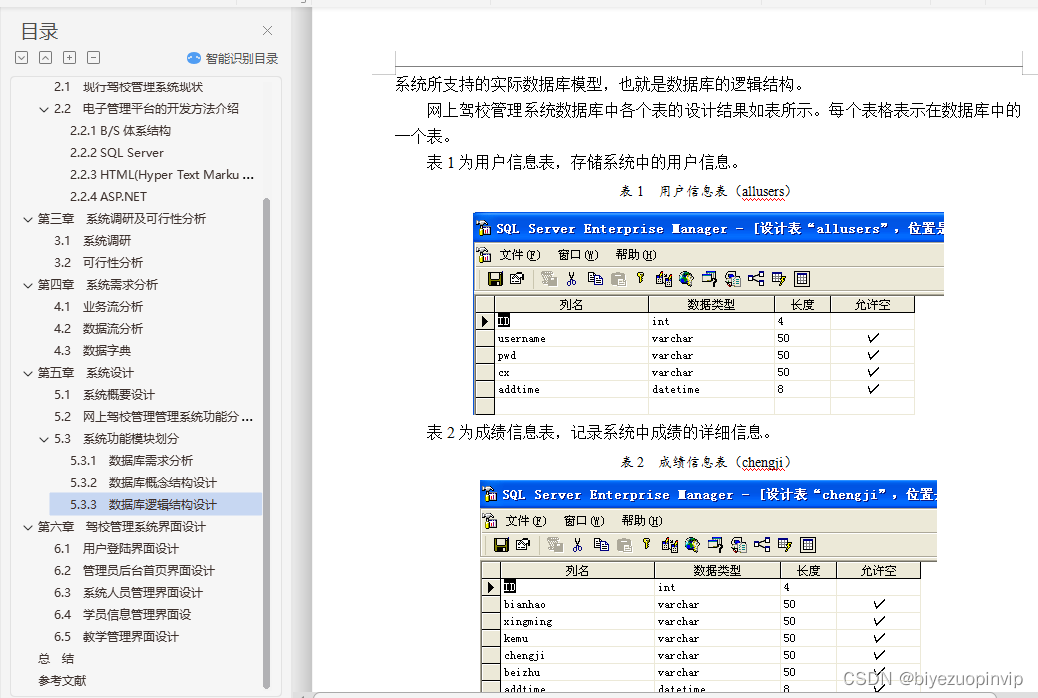The width and height of the screenshot is (1038, 698).
Task: Click the Paste clipboard icon in allusers toolbar
Action: tap(618, 279)
